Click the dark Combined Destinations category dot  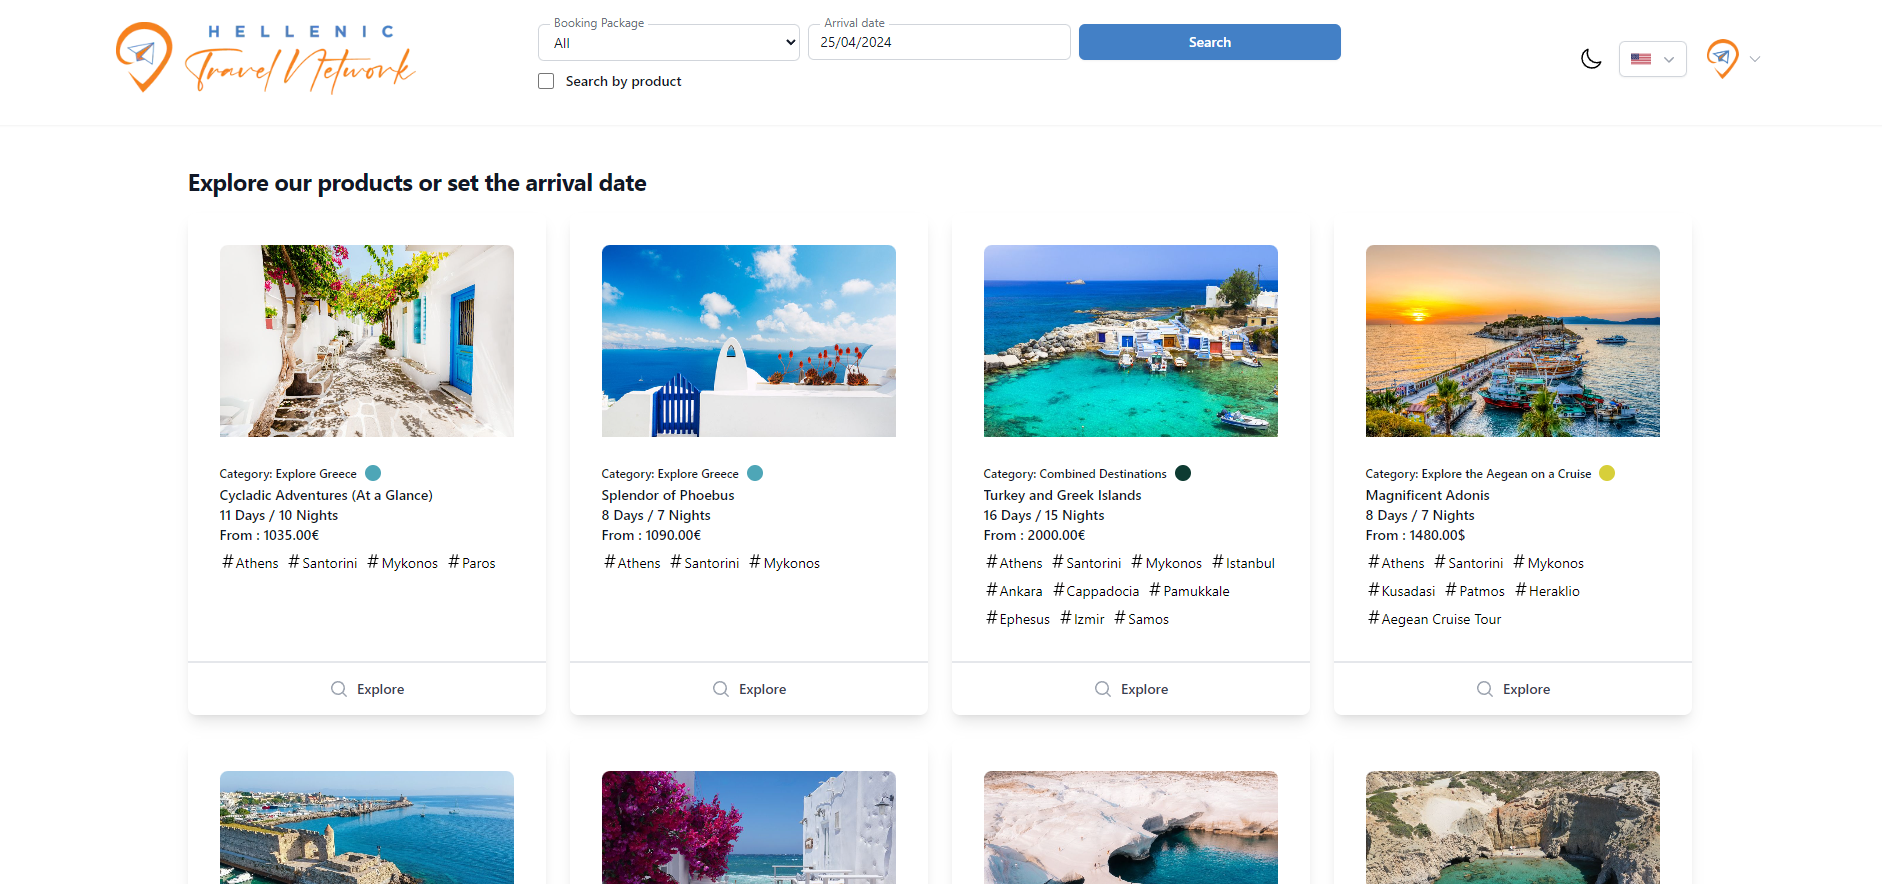point(1183,473)
